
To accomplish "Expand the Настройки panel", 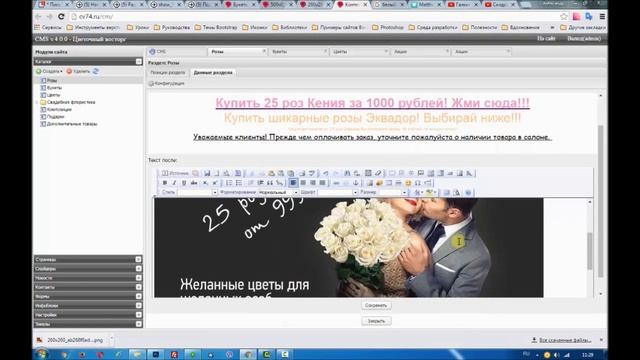I will pos(138,315).
